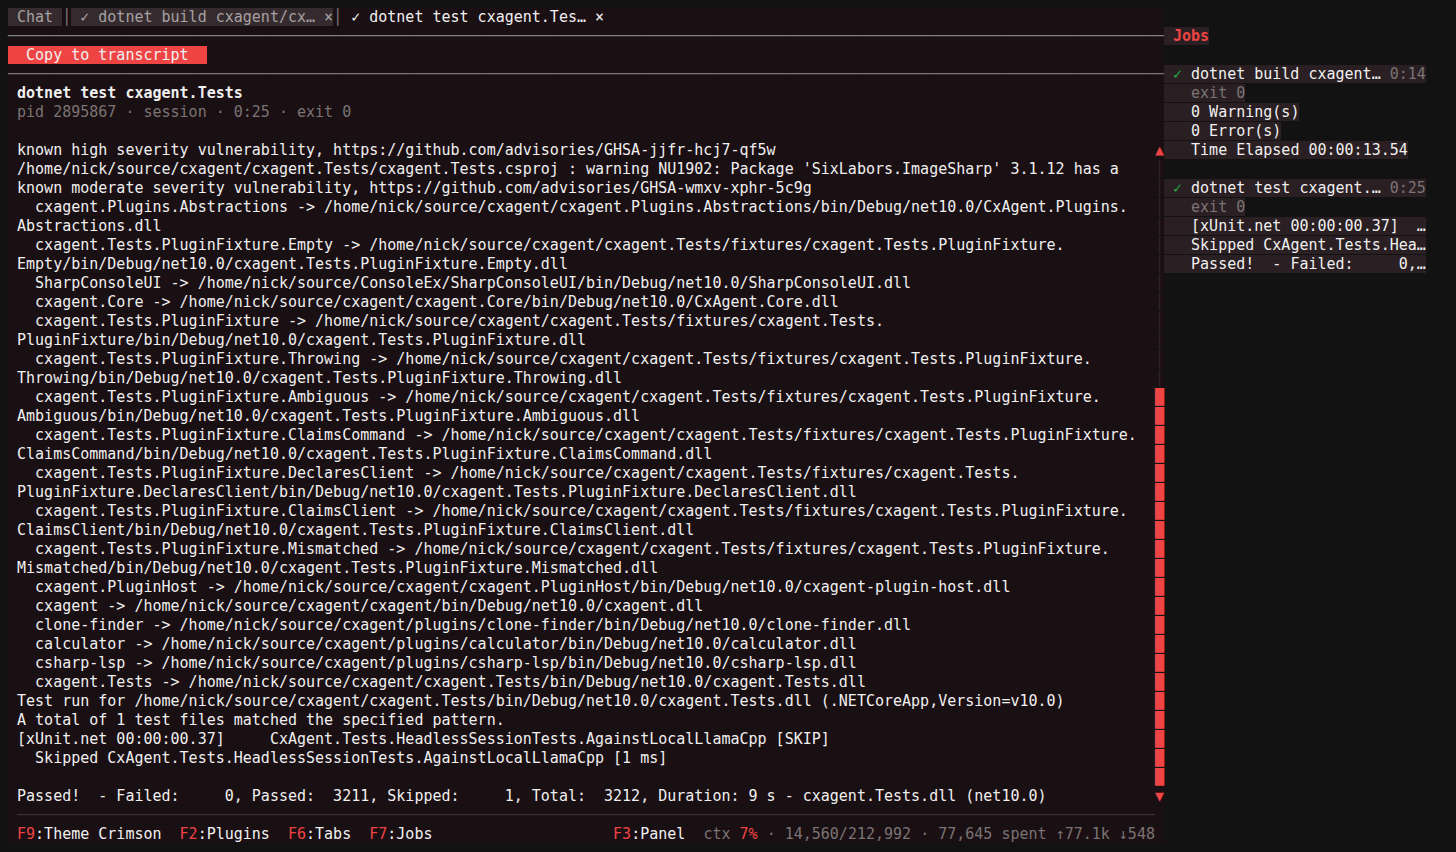Image resolution: width=1456 pixels, height=852 pixels.
Task: Click the 'pid 2895867 · session · 0:25 · exit 0' line
Action: 184,112
